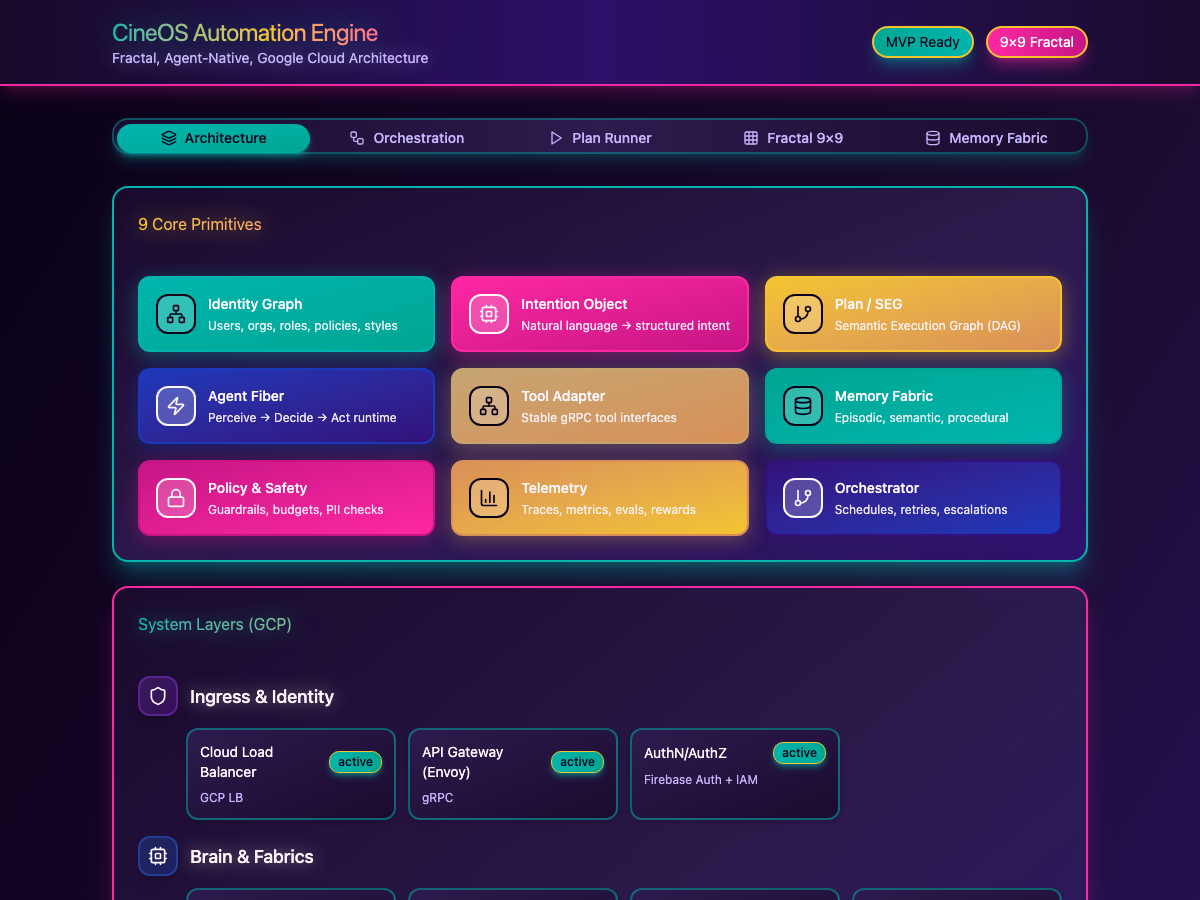Open the Memory Fabric primitive card
1200x900 pixels.
coord(913,406)
